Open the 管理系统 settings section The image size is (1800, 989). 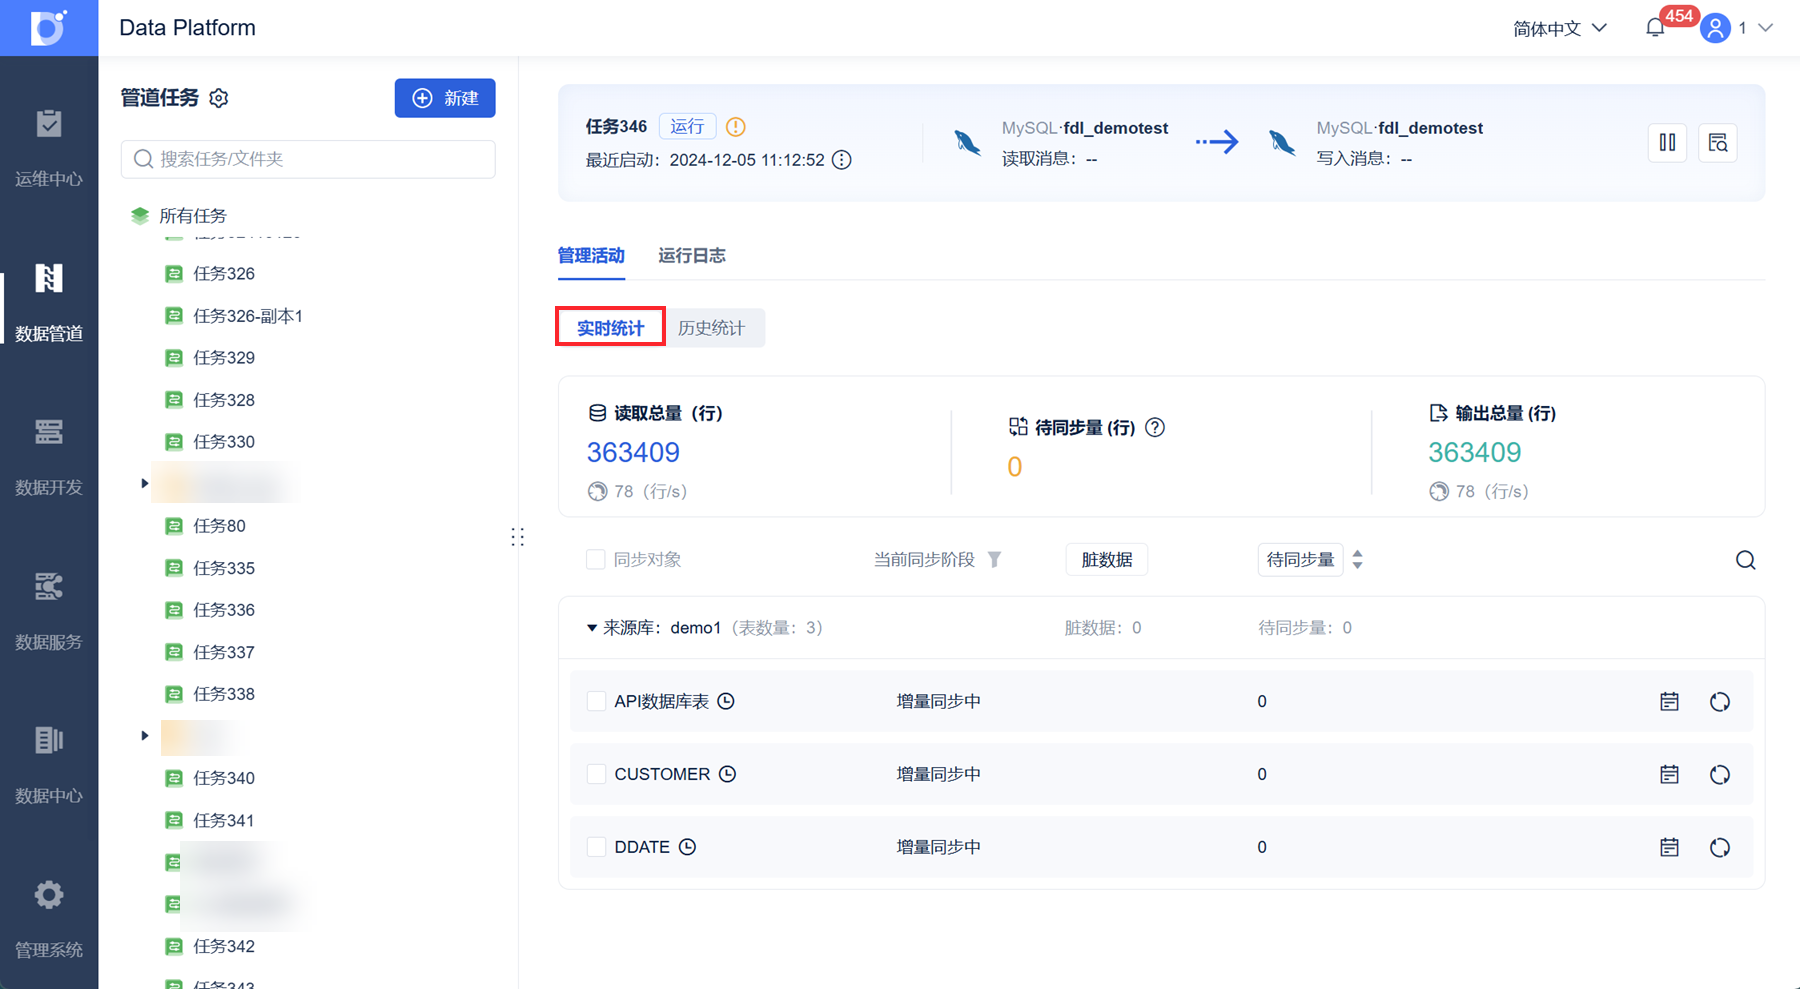(49, 919)
